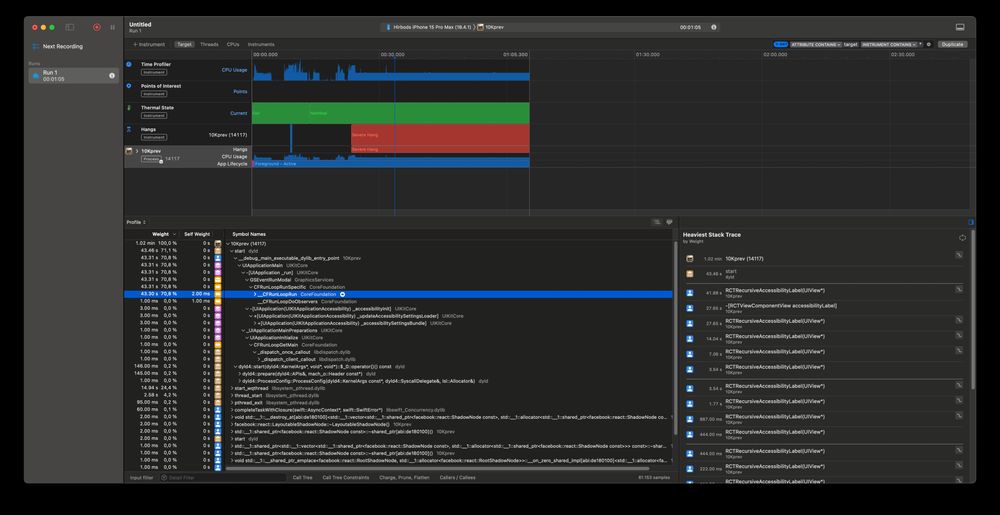Image resolution: width=1000 pixels, height=515 pixels.
Task: Click the comment bubble icon above the table
Action: (669, 222)
